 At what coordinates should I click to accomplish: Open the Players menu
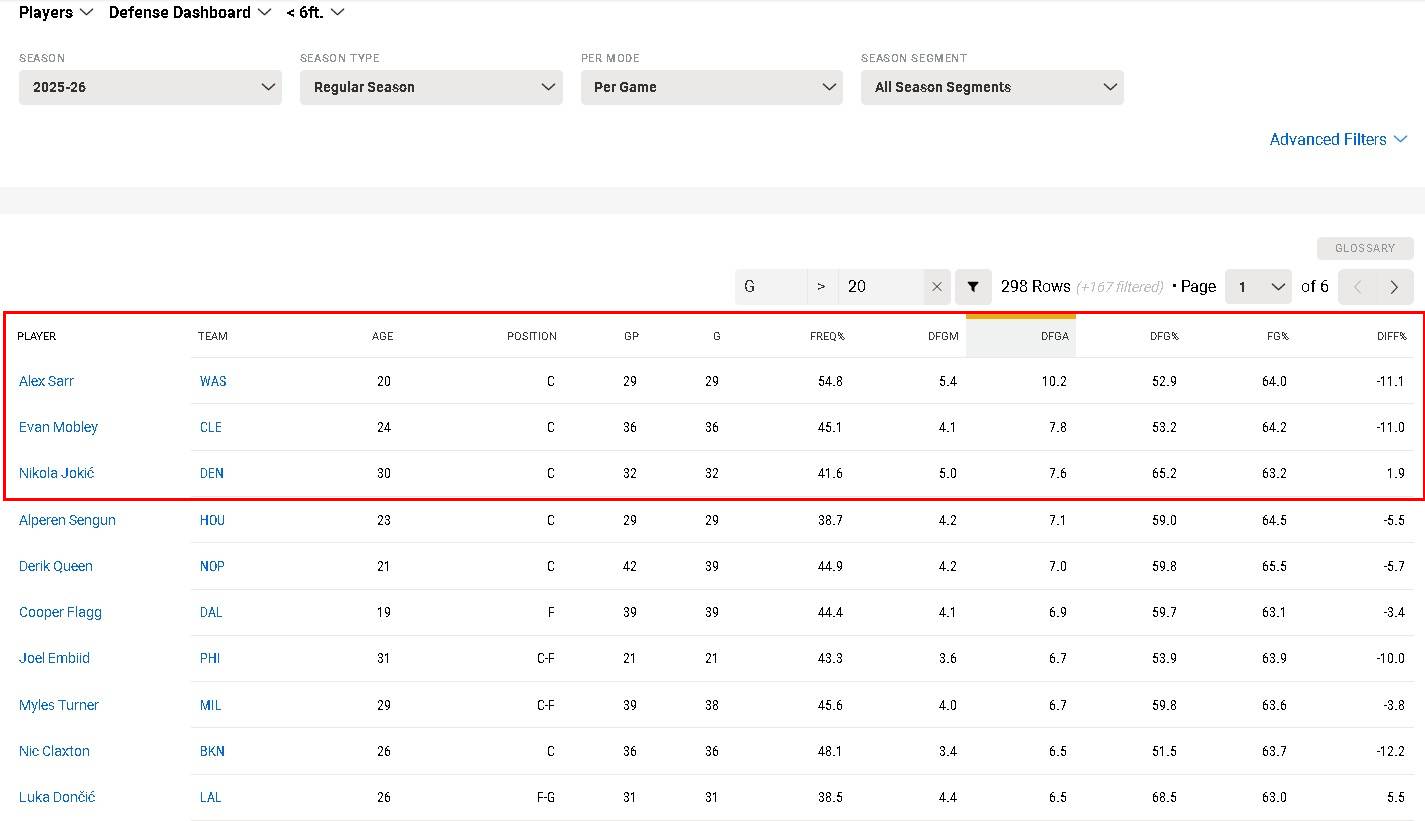56,13
